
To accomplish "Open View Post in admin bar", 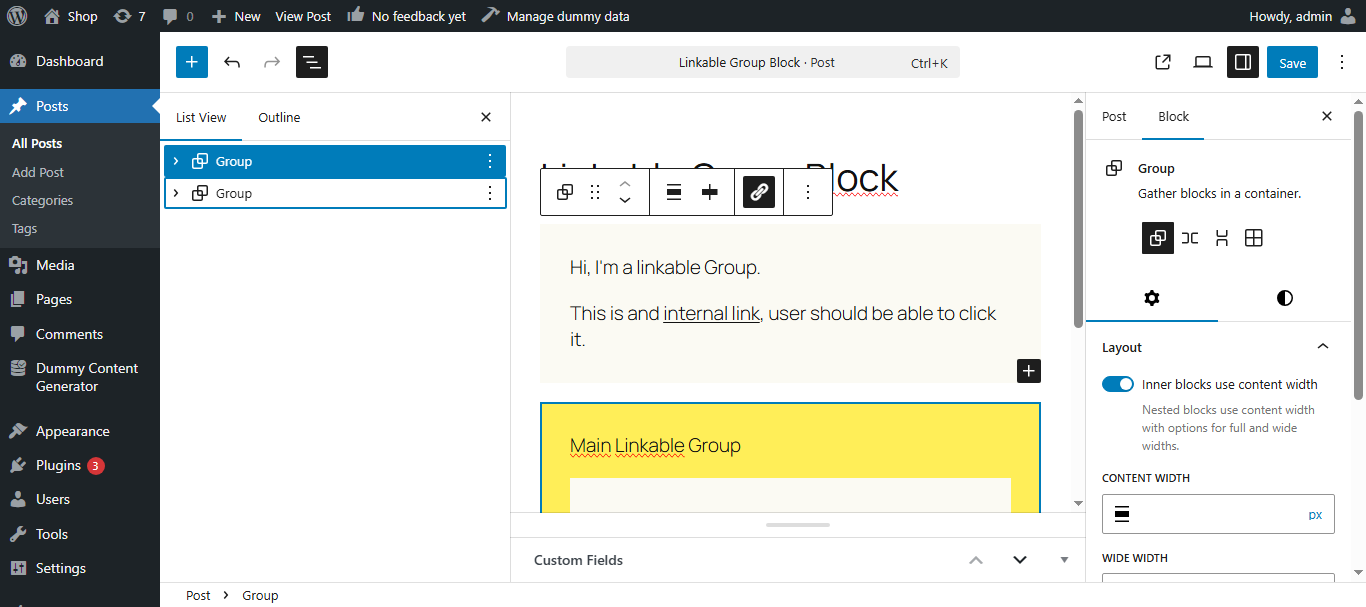I will coord(303,16).
